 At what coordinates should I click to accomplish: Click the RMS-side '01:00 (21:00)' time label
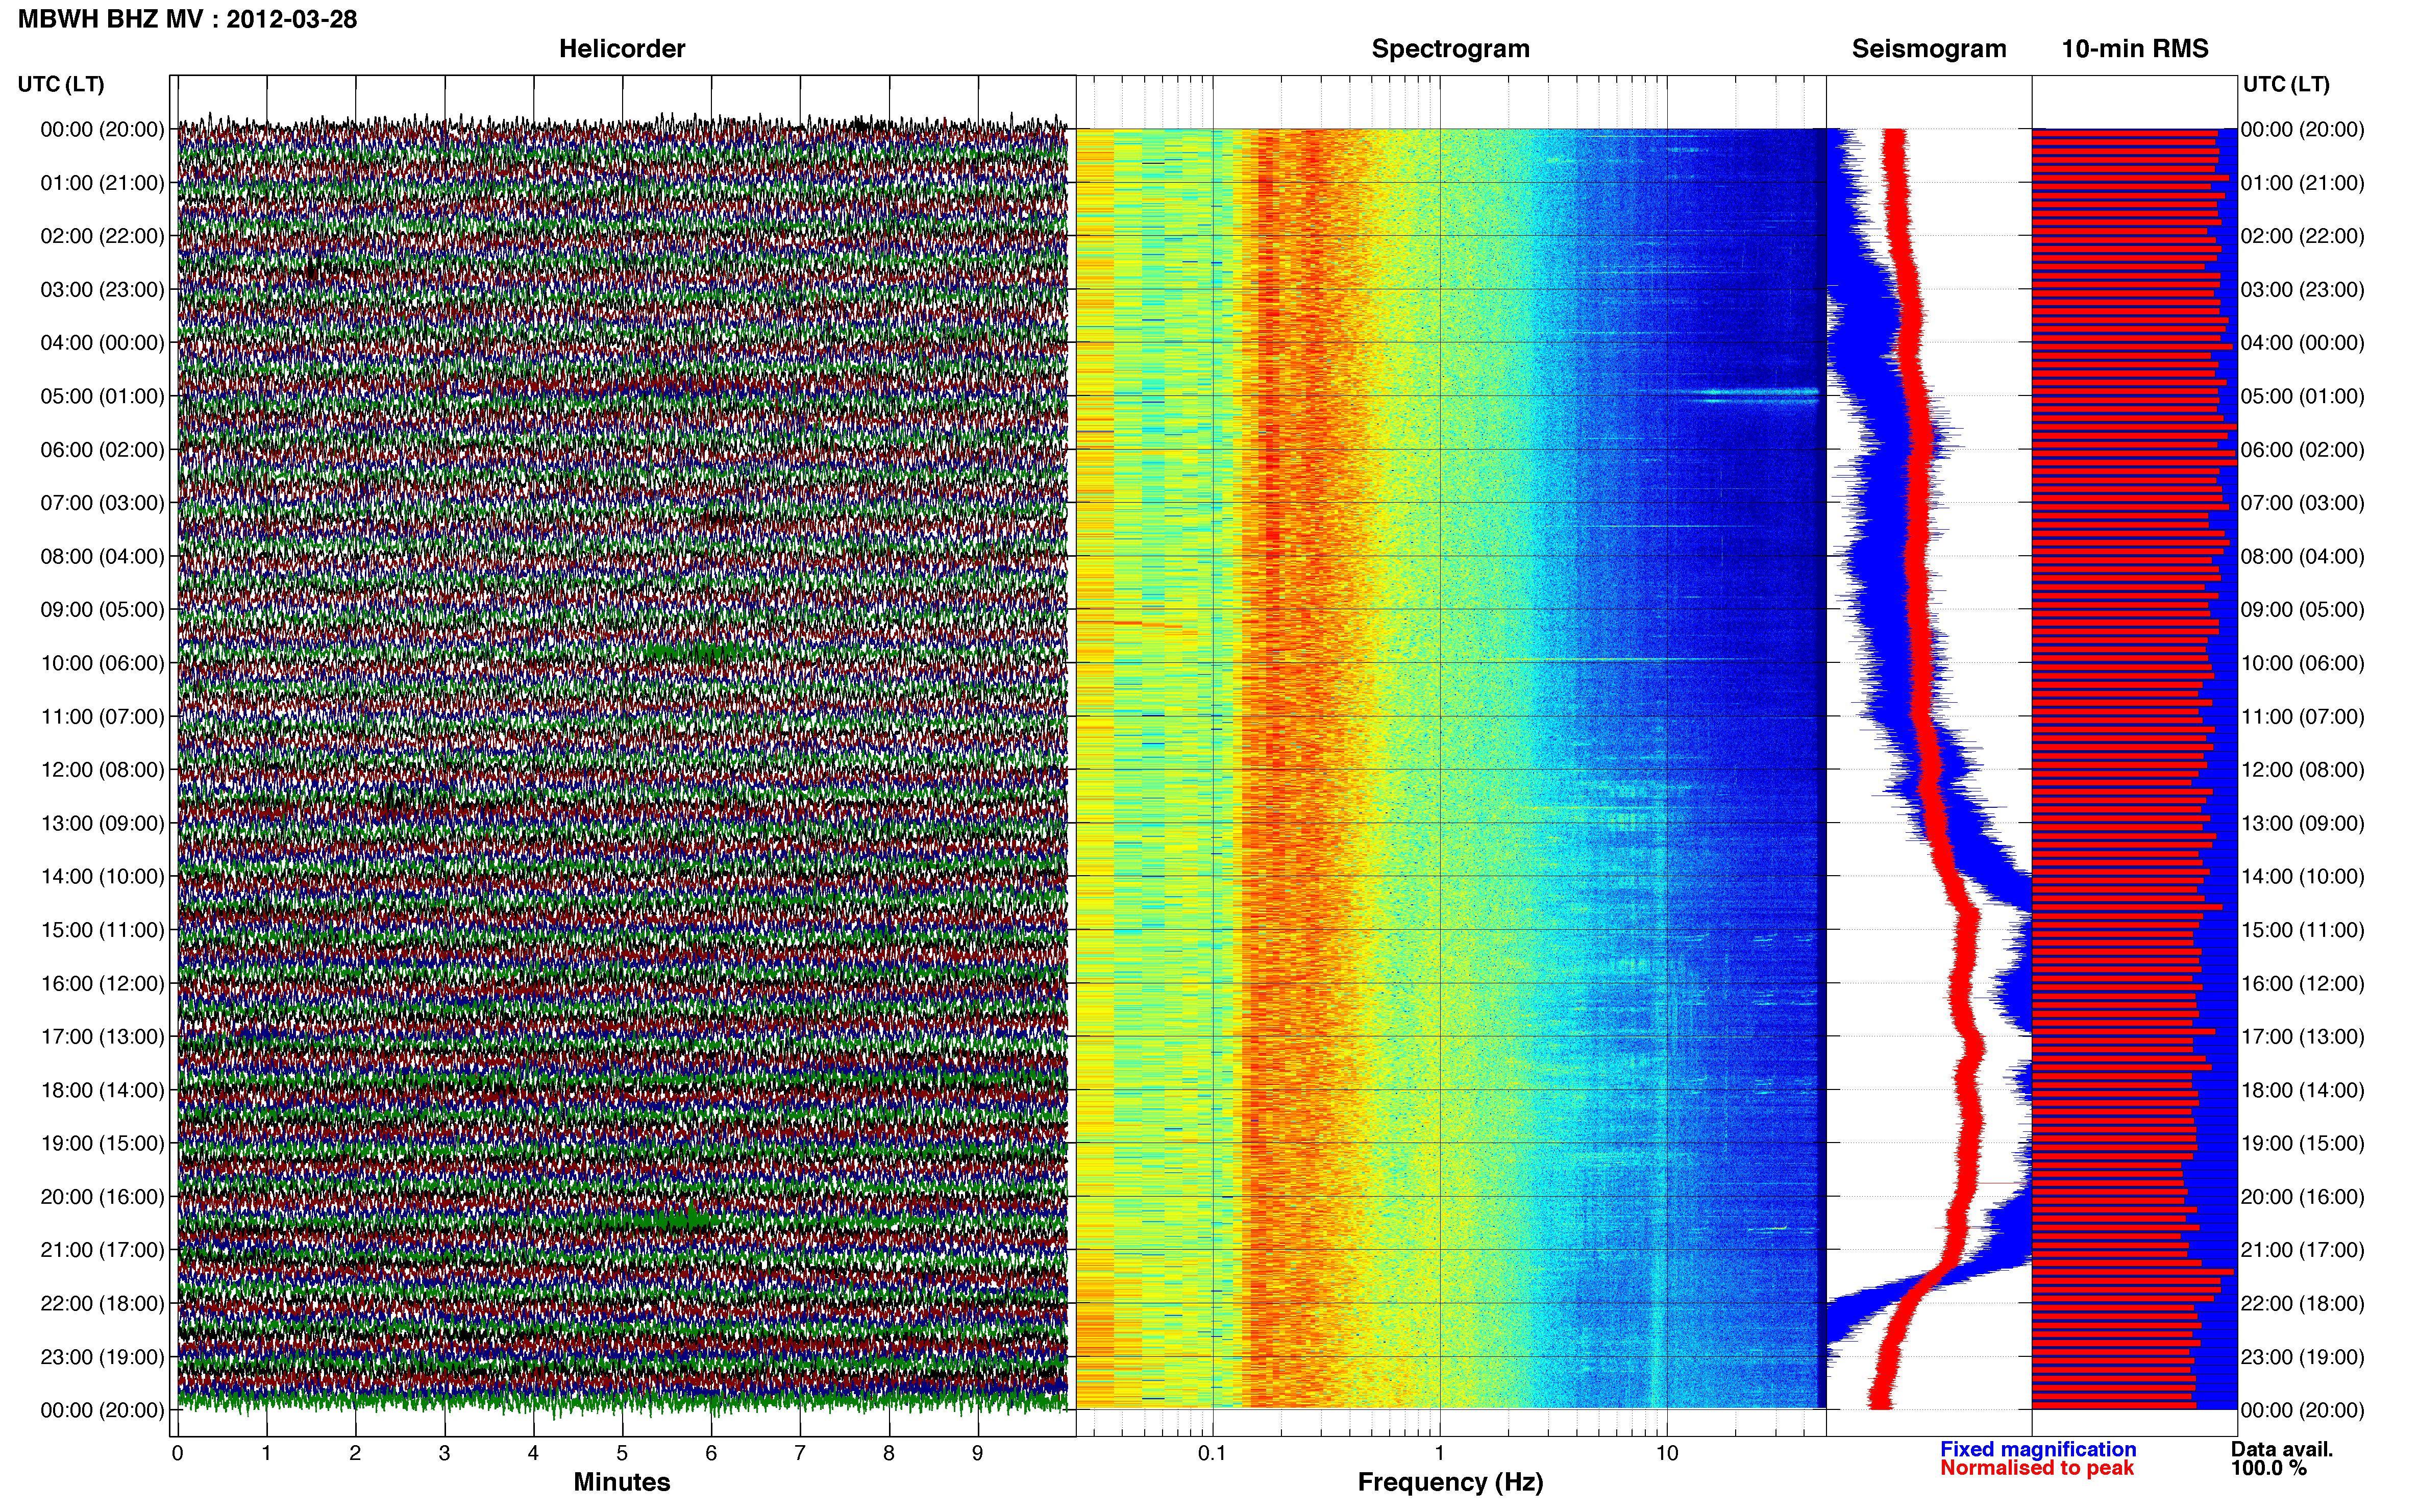(x=2302, y=183)
